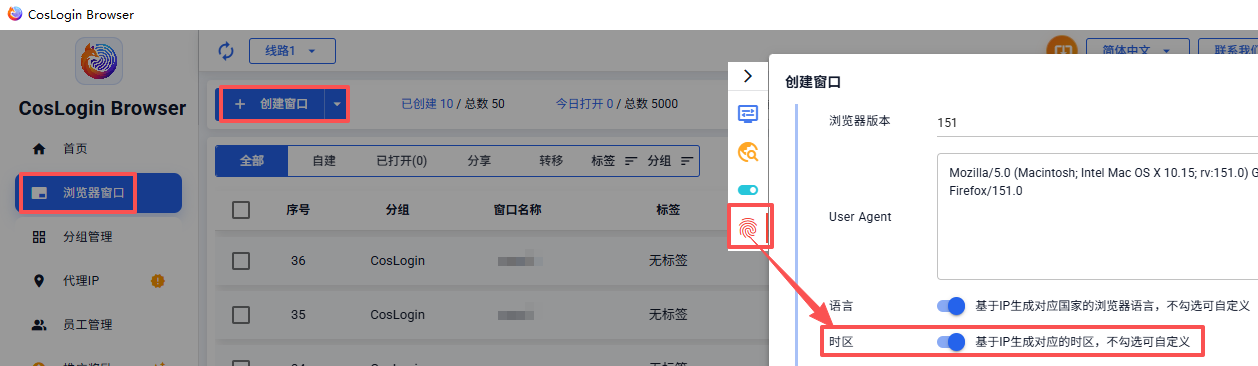Click the 联系我们 button at top right
Screen dimensions: 1258x366
(x=1229, y=50)
